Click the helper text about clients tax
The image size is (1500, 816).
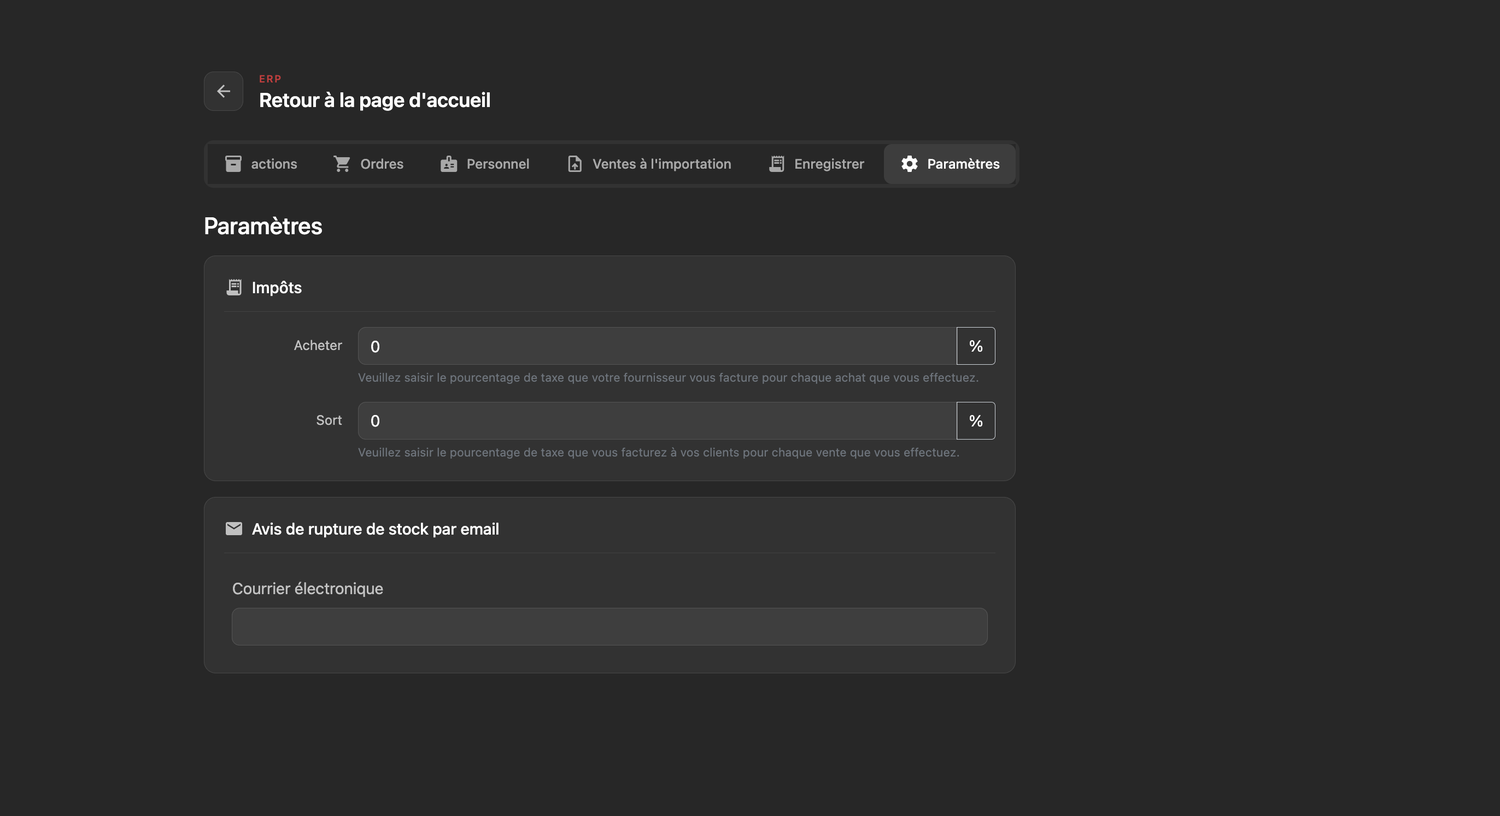(659, 453)
